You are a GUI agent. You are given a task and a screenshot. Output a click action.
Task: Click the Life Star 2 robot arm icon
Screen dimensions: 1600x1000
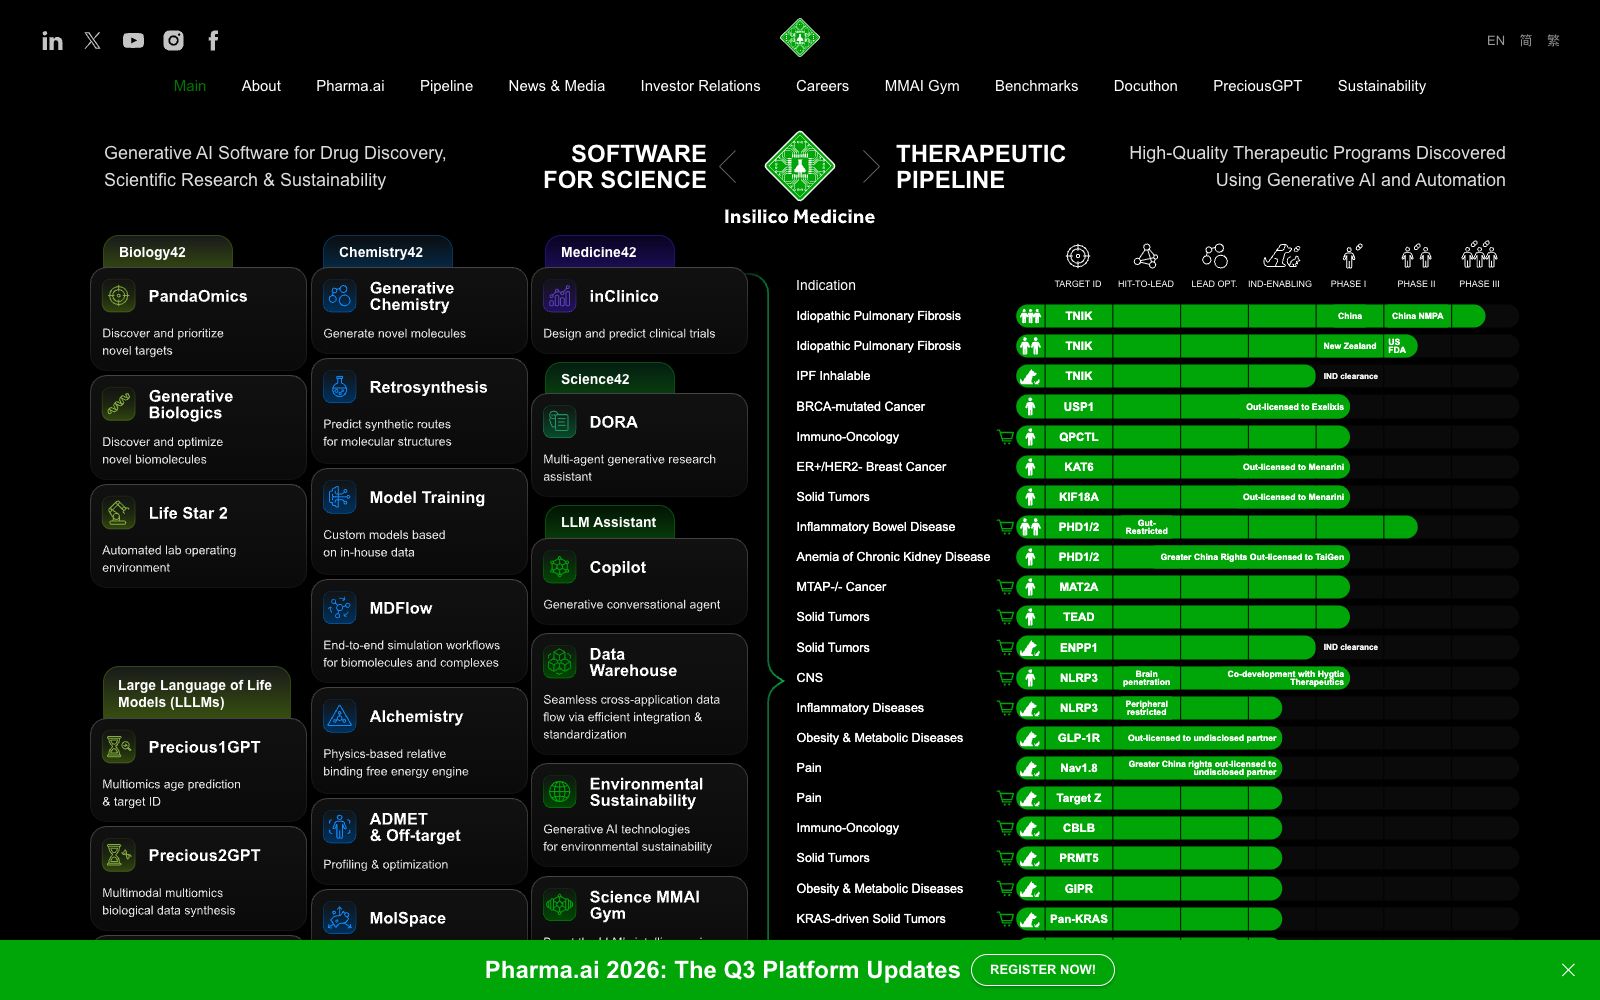(119, 513)
